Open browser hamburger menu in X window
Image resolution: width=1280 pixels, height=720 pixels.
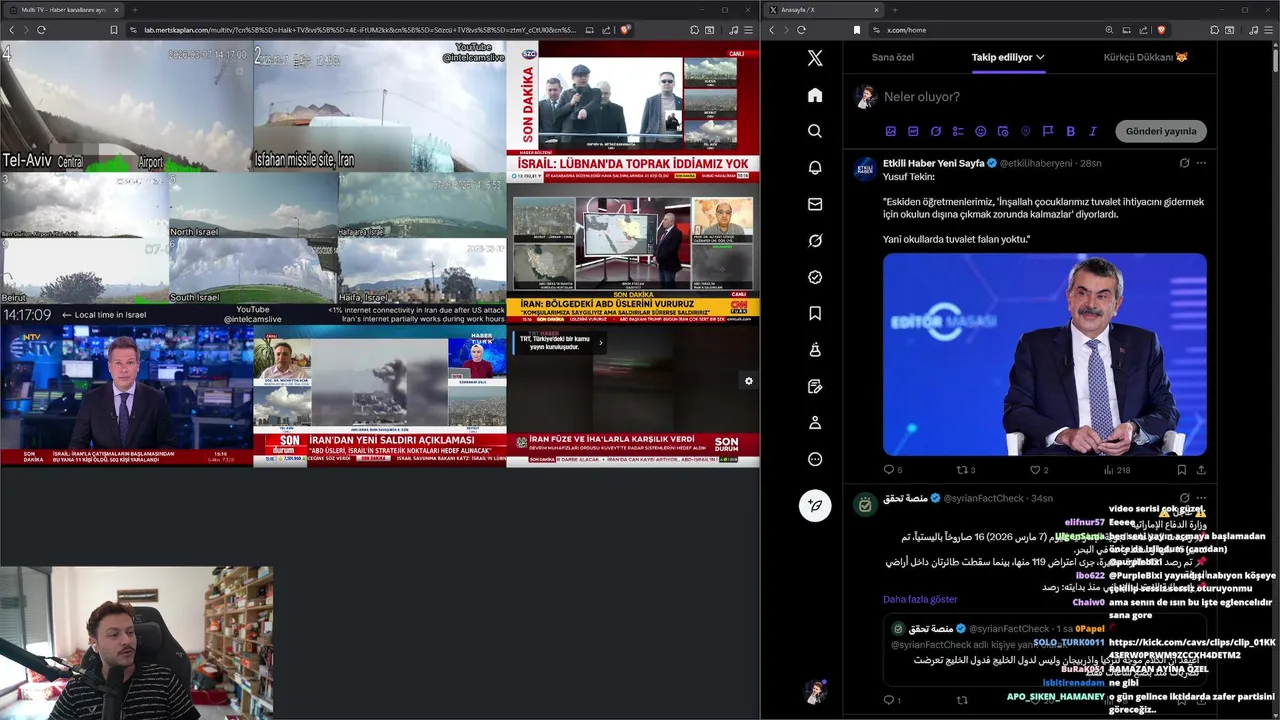(1267, 30)
